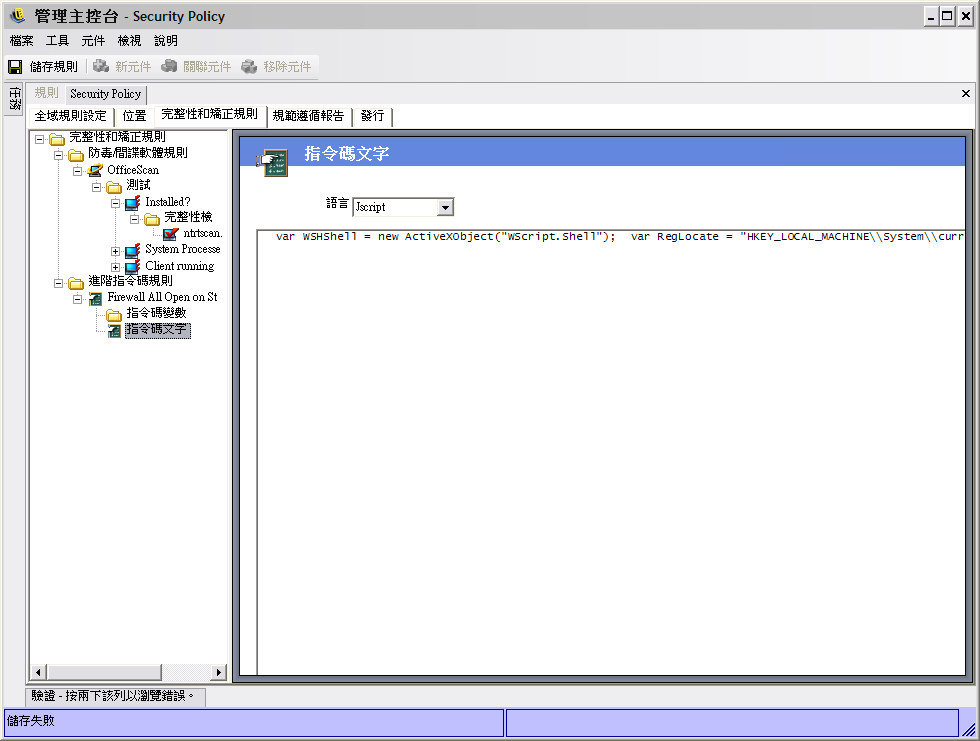
Task: Open the 檢視 menu
Action: 129,41
